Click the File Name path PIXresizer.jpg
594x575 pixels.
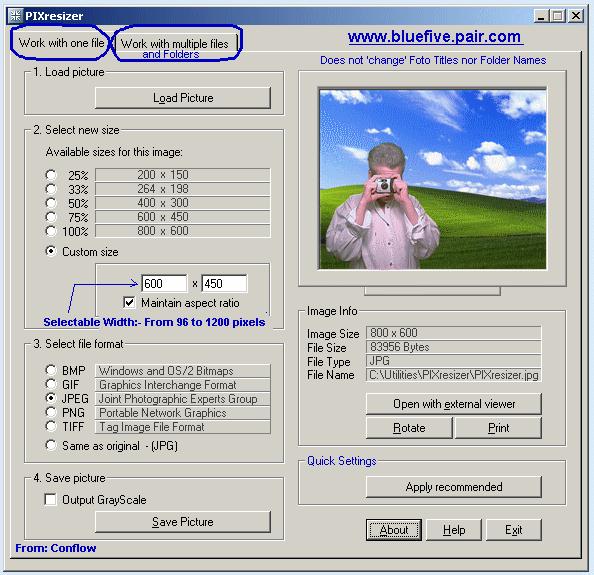(x=453, y=375)
